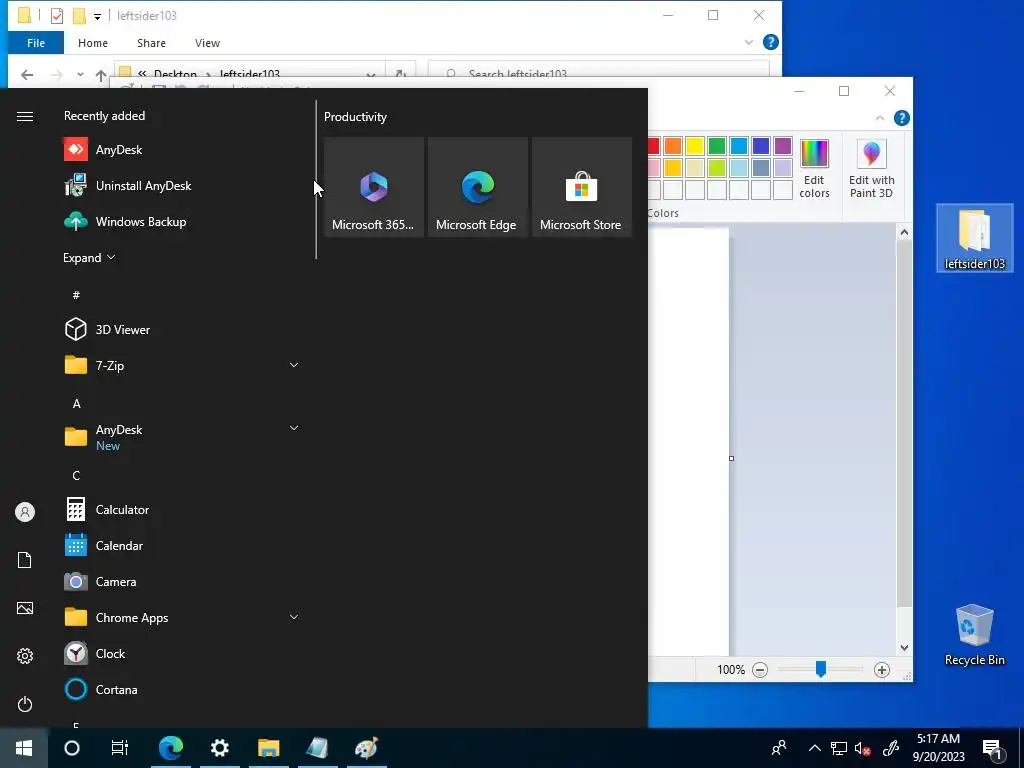Viewport: 1024px width, 768px height.
Task: Collapse Paint ribbon chevron
Action: click(x=880, y=118)
